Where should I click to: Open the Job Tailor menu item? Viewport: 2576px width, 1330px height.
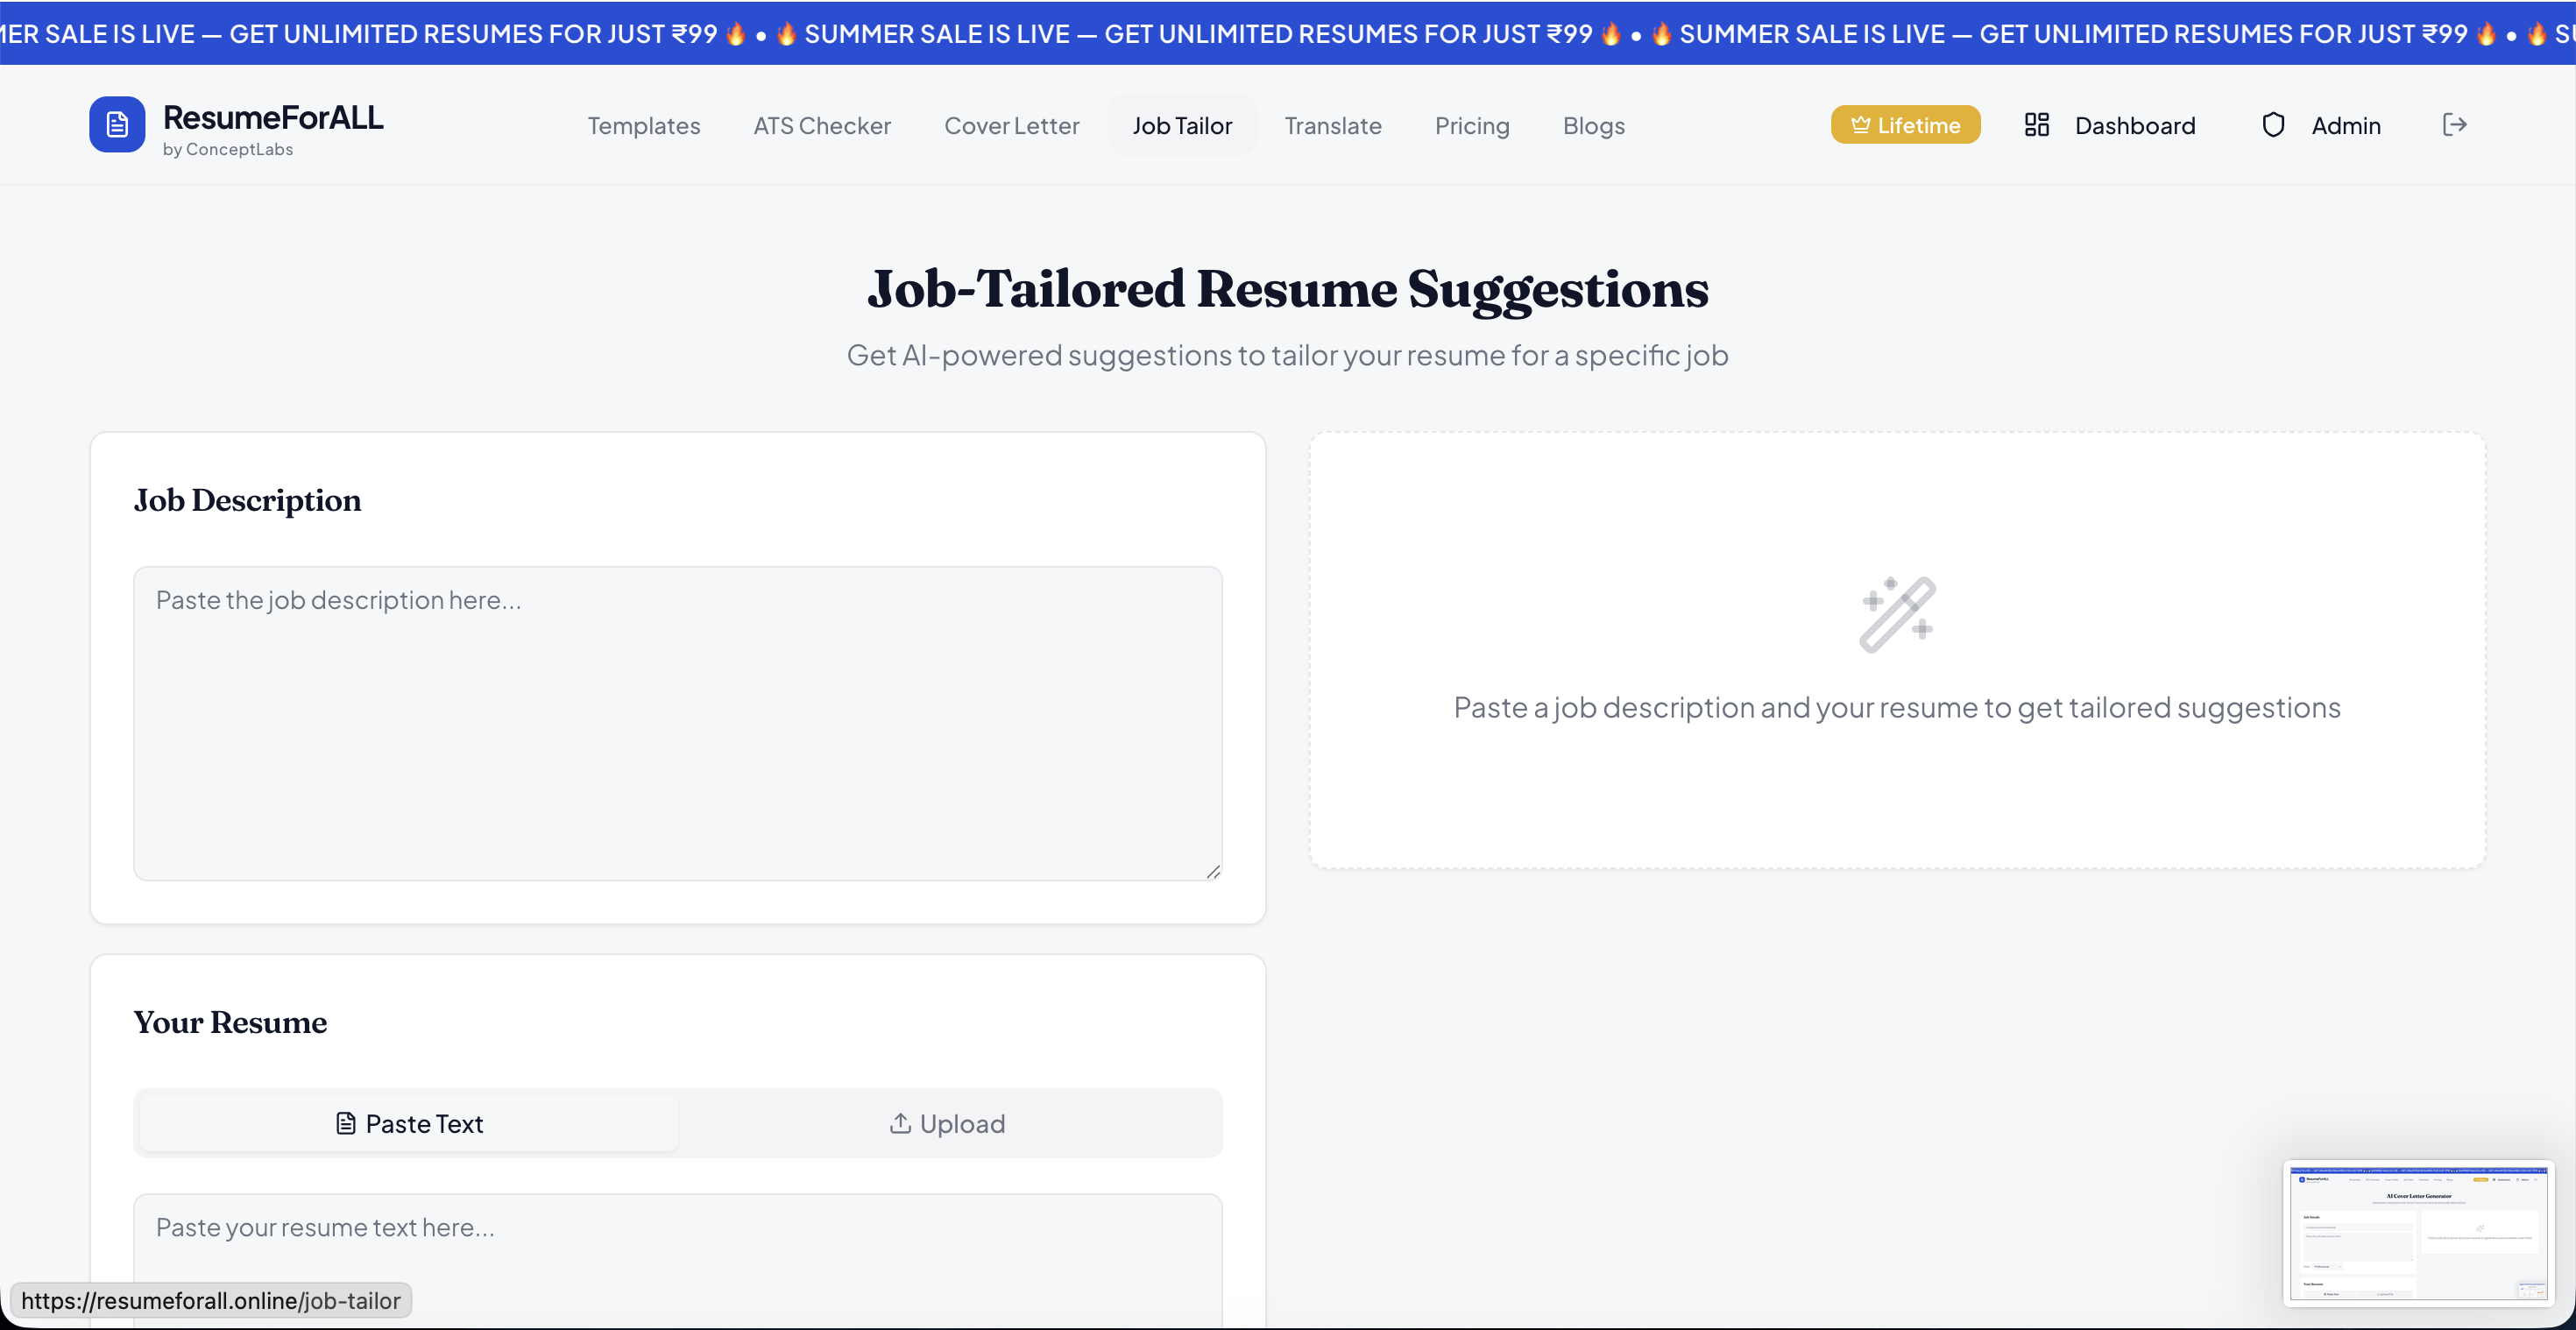pos(1183,125)
